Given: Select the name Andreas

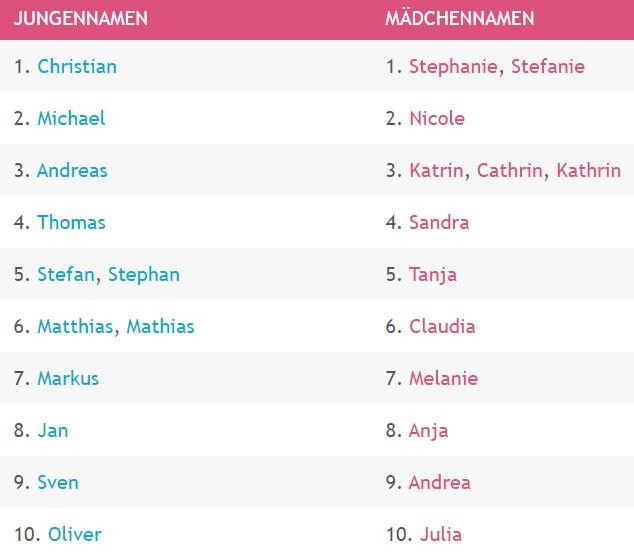Looking at the screenshot, I should [x=72, y=171].
